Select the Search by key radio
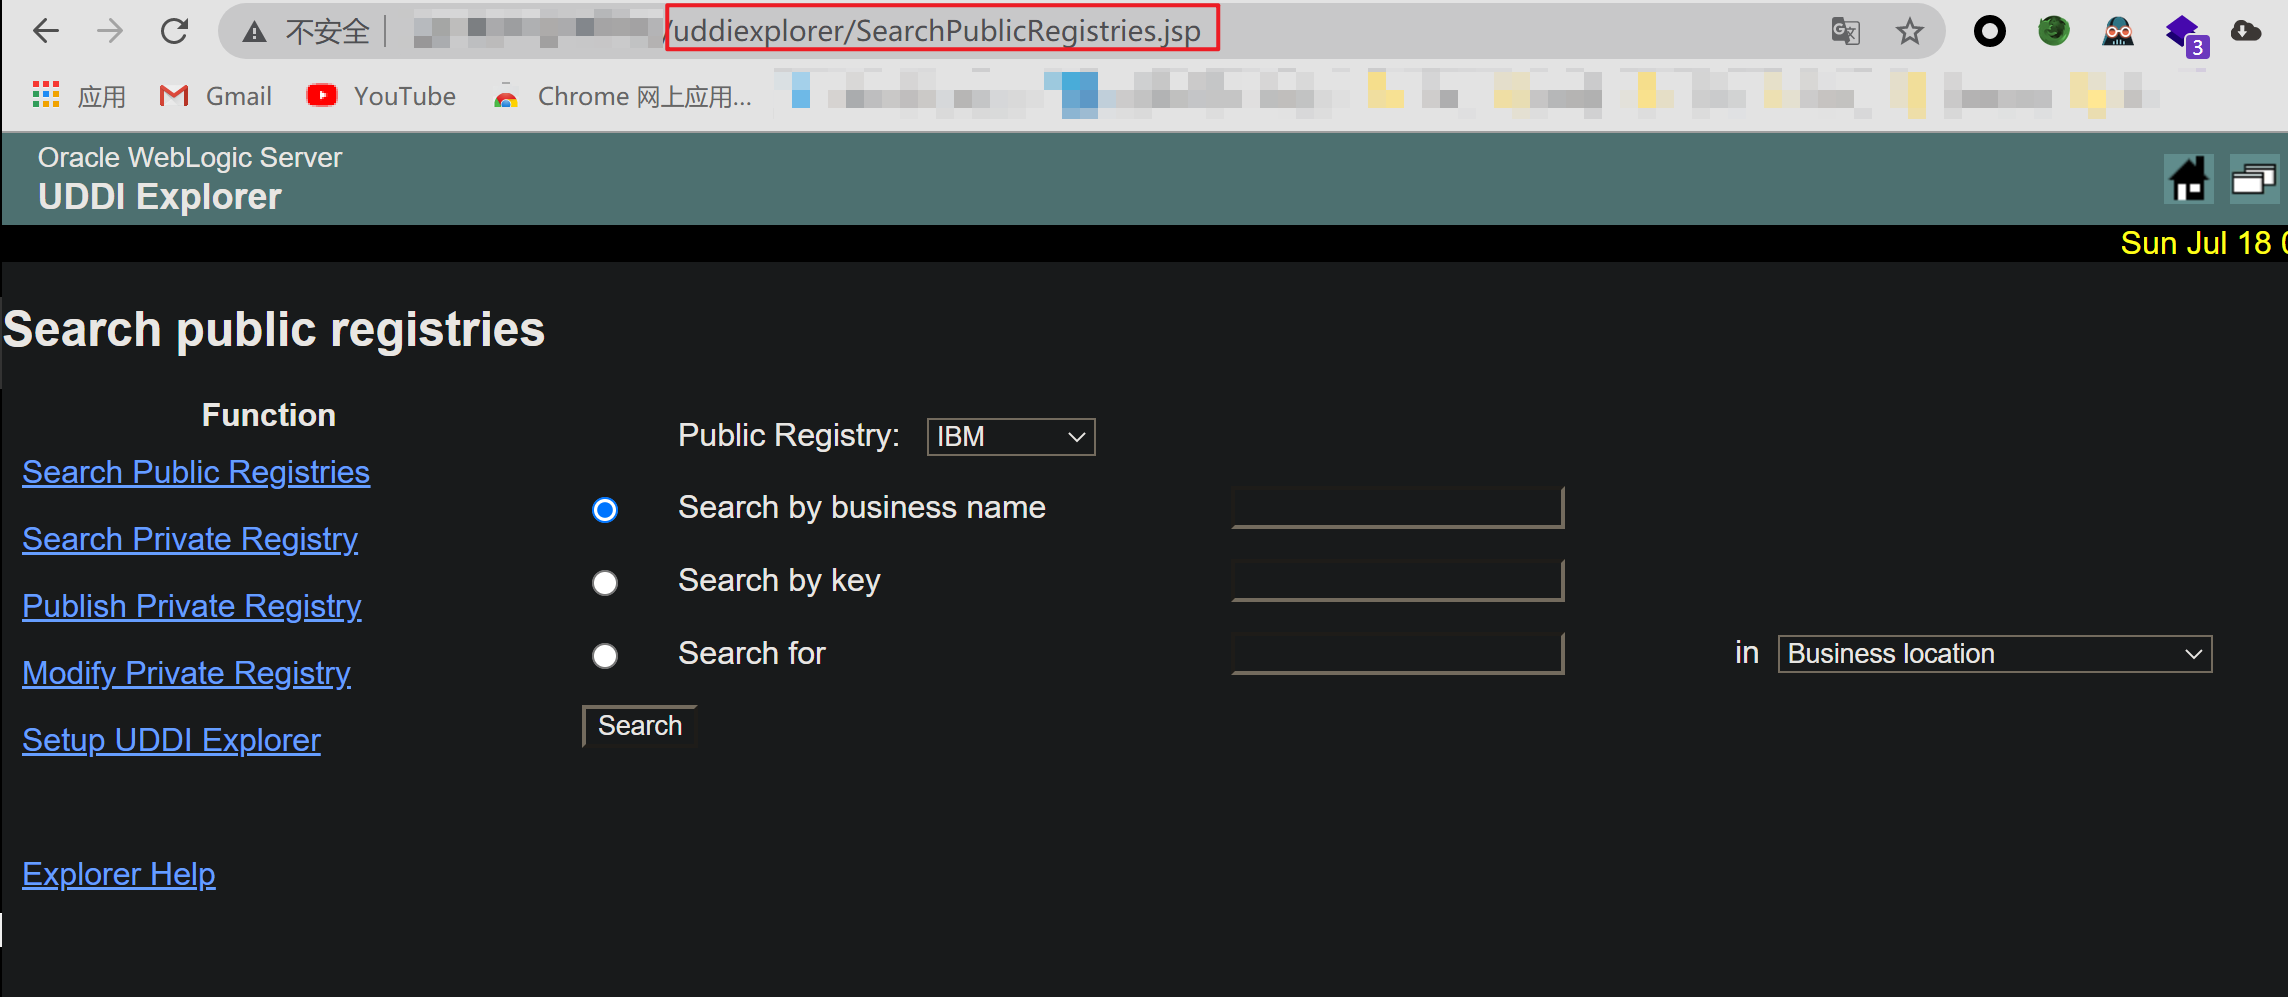Viewport: 2288px width, 997px height. [x=605, y=583]
